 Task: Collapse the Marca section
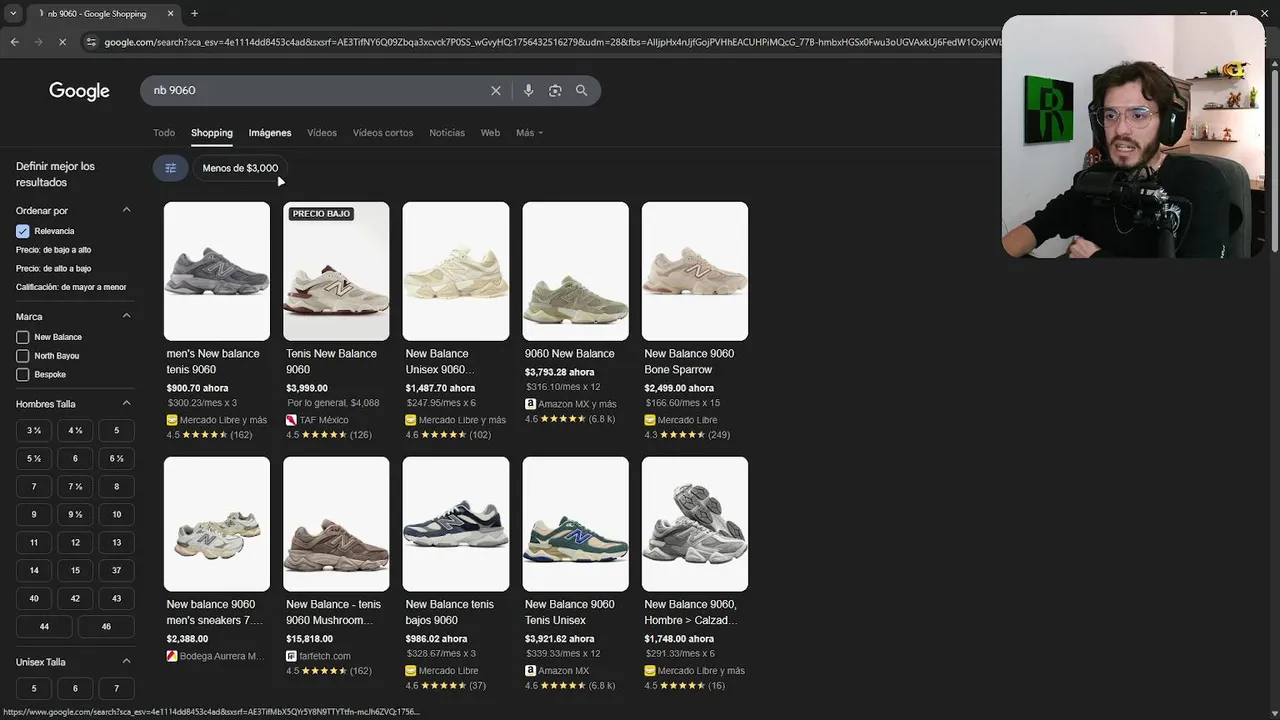[x=126, y=316]
